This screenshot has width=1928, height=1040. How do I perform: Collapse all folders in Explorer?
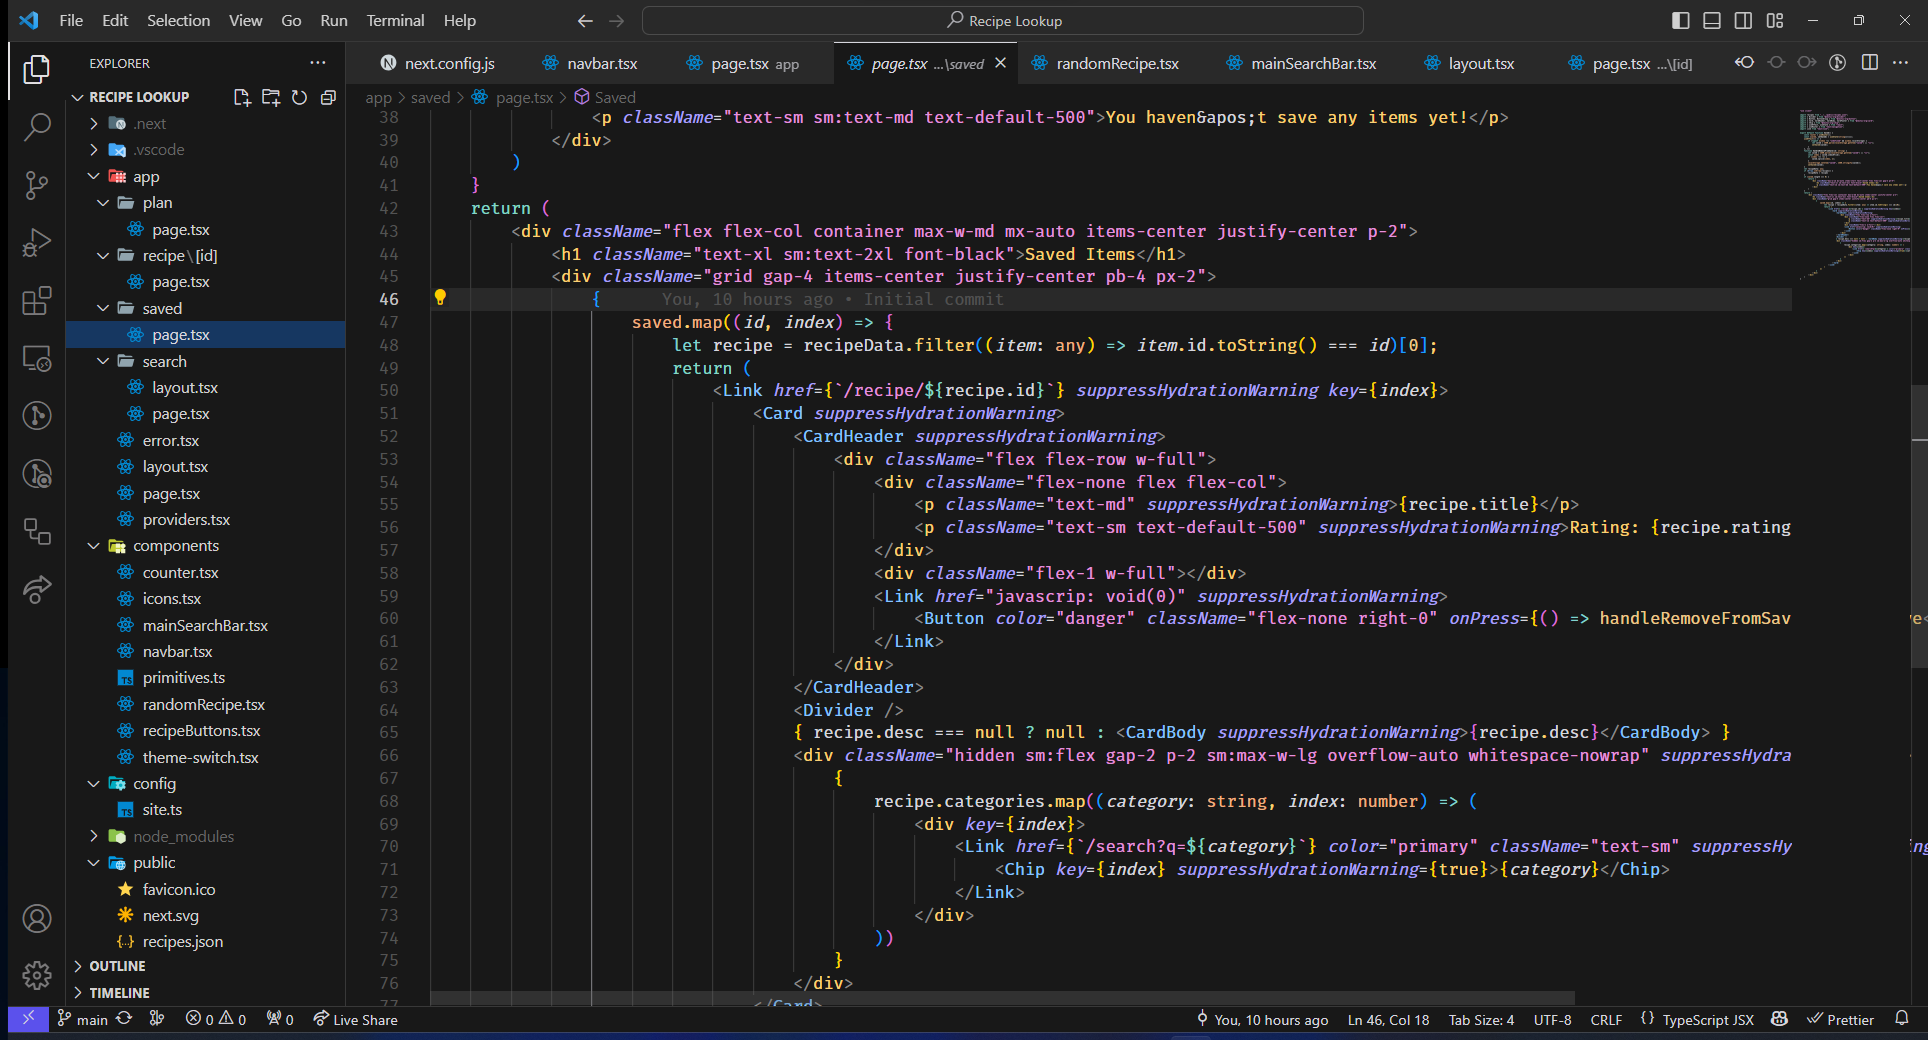point(328,97)
